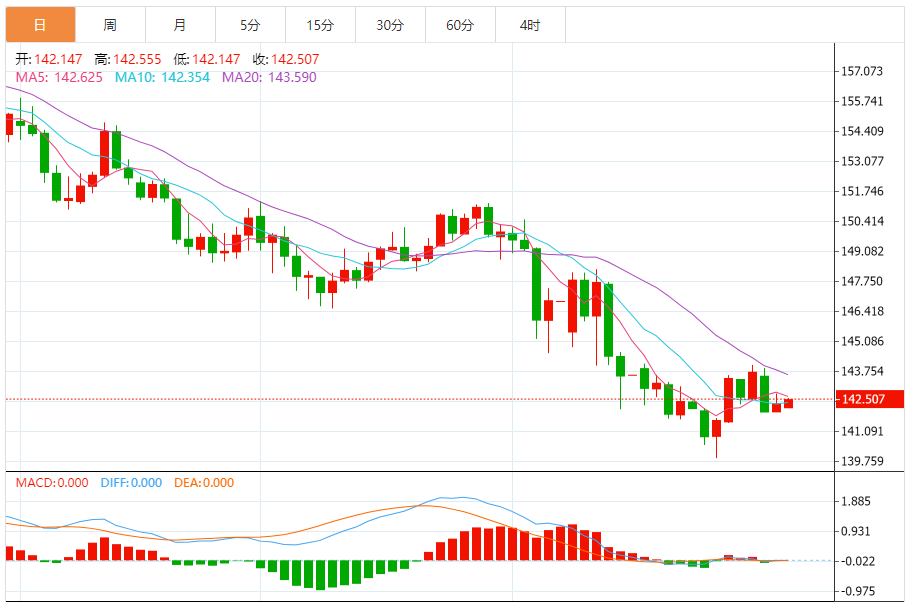
Task: Click the -0.022 MACD axis label
Action: point(858,561)
